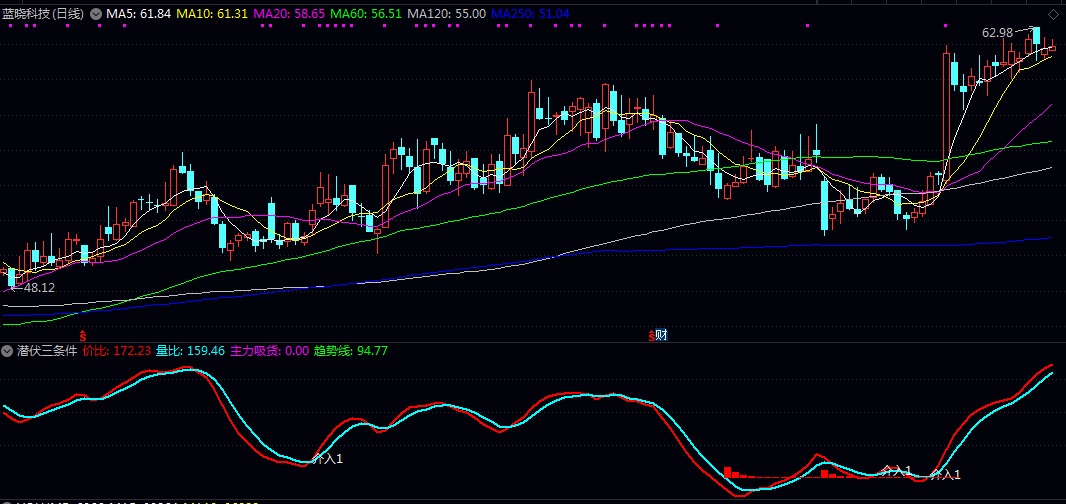The width and height of the screenshot is (1066, 504).
Task: Click the red $ marker beside 财
Action: point(652,335)
